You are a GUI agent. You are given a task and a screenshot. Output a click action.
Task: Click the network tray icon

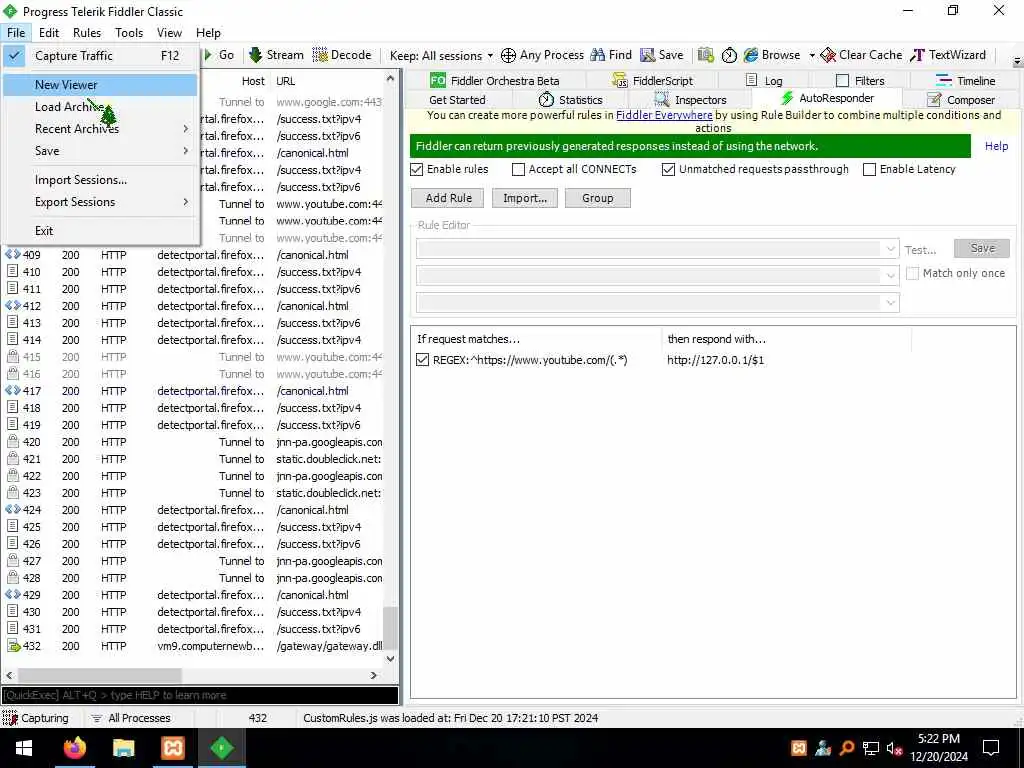coord(871,748)
